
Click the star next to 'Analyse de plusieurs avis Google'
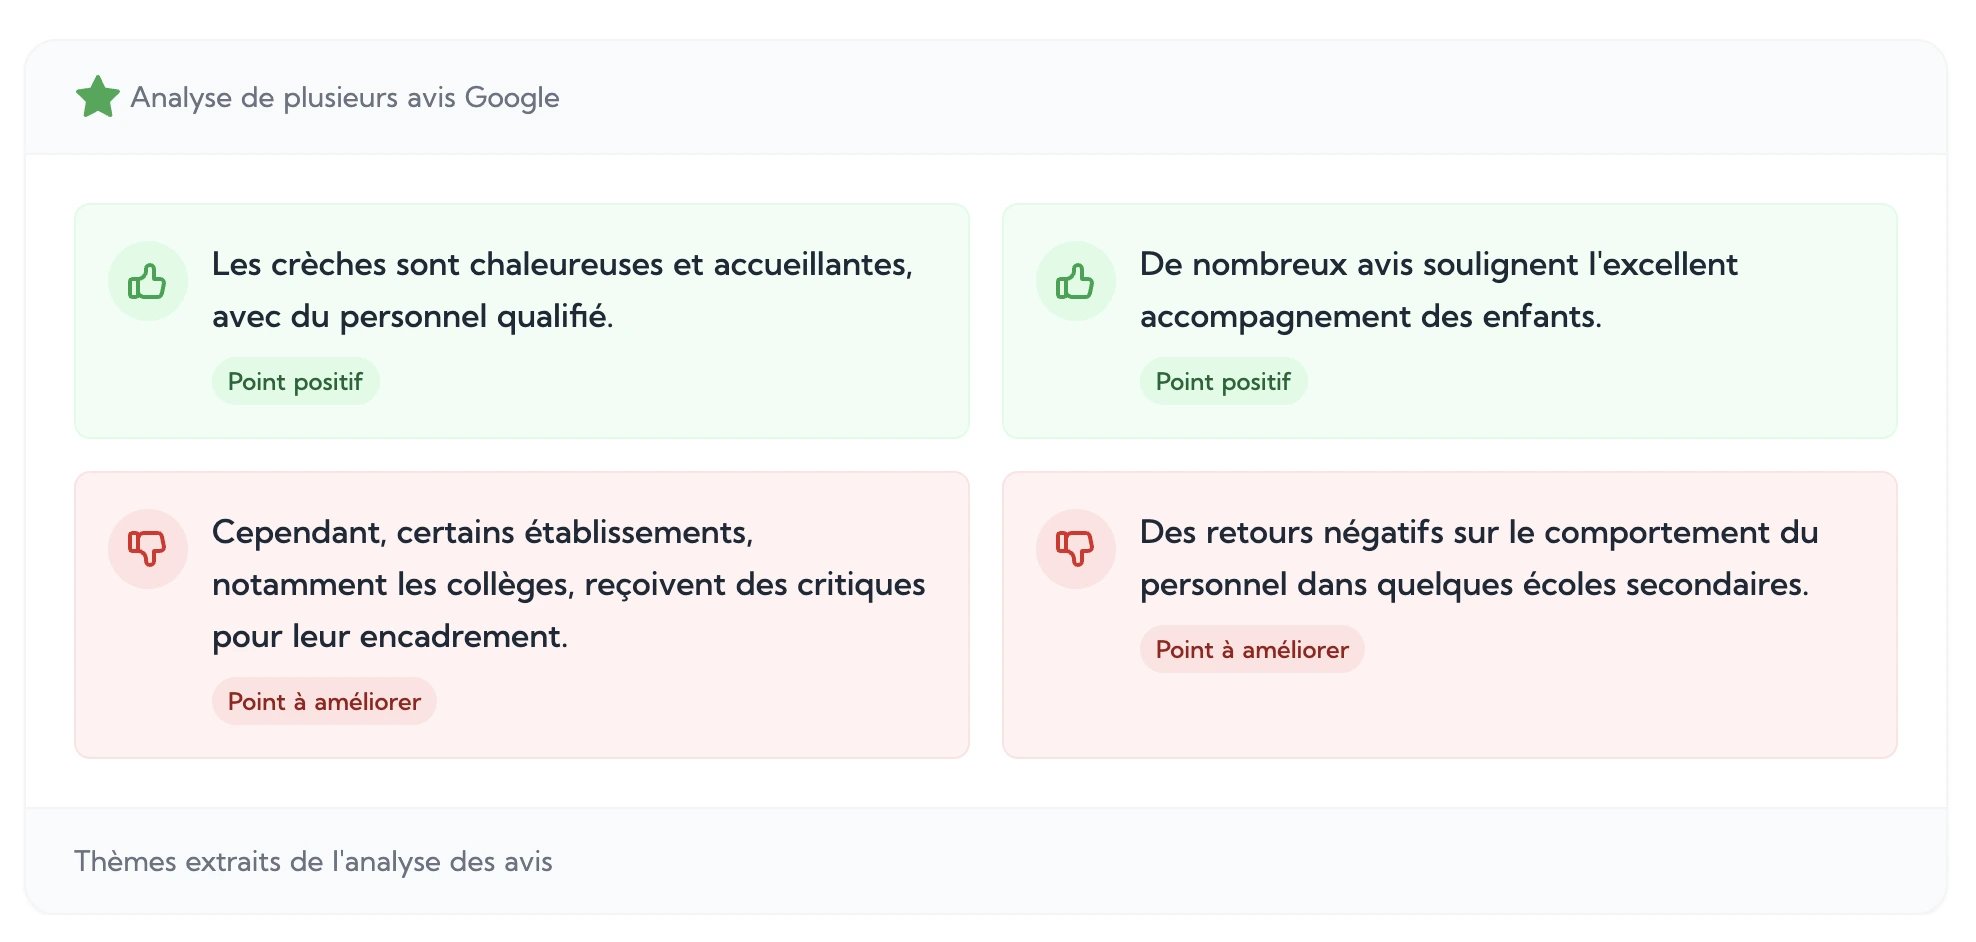tap(98, 97)
